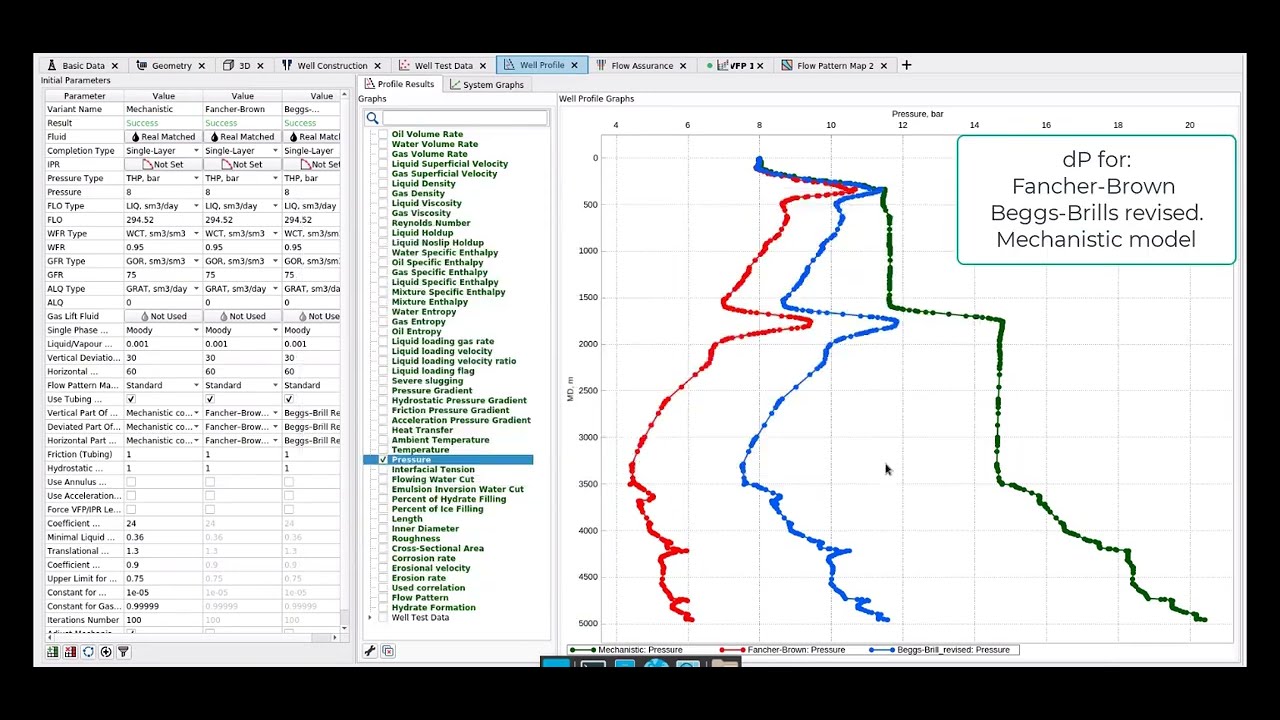Close the Basic Data tab
The height and width of the screenshot is (720, 1280).
tap(114, 66)
